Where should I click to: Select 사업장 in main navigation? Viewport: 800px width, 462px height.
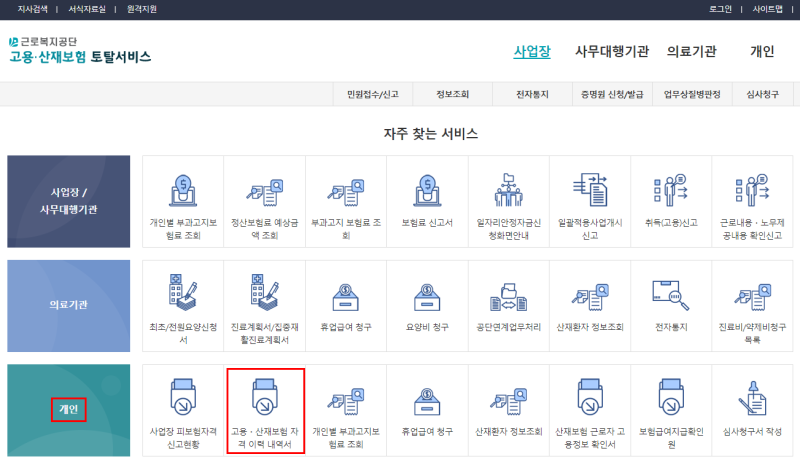532,52
